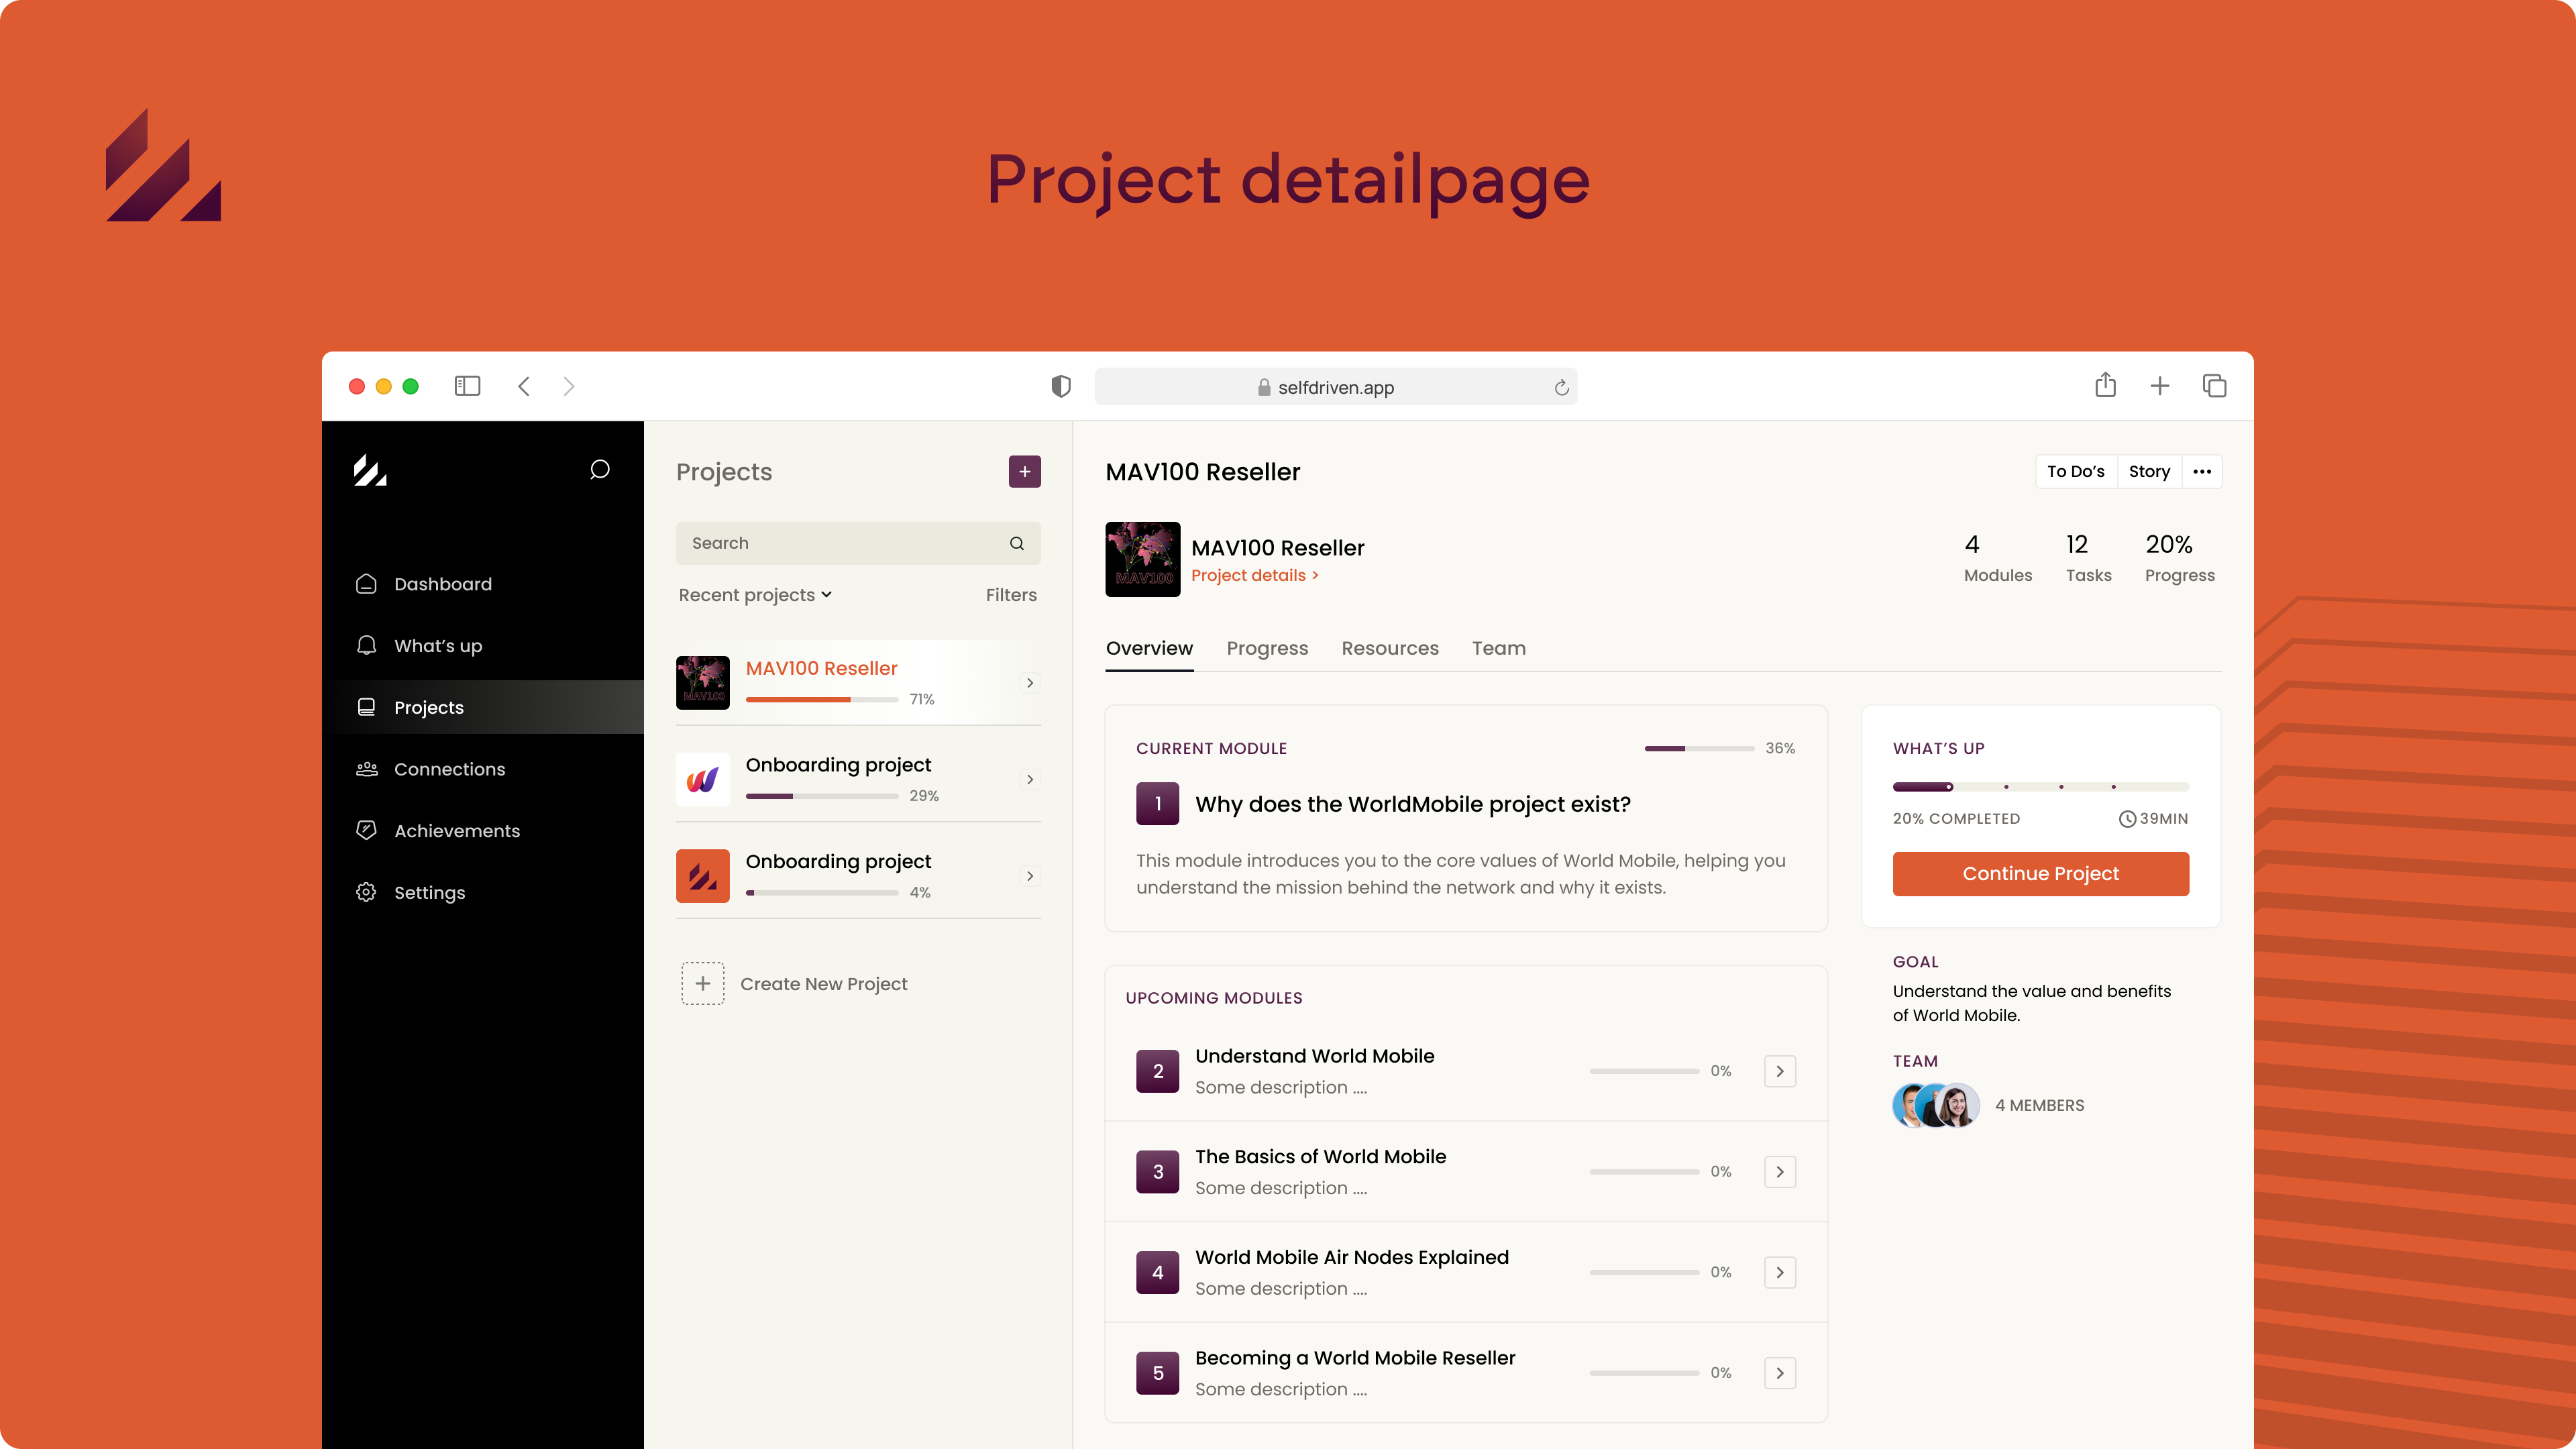Click the 4 Modules stat
The width and height of the screenshot is (2576, 1449).
tap(1997, 558)
